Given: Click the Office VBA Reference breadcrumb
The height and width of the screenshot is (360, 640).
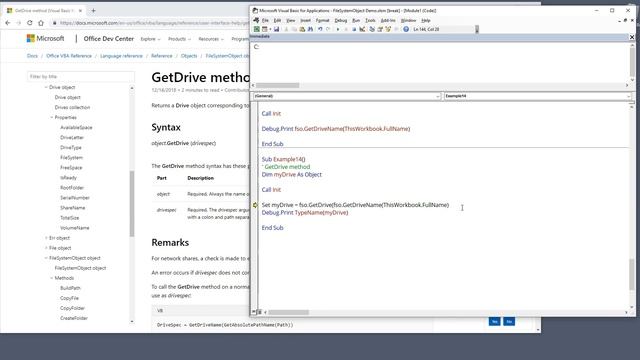Looking at the screenshot, I should click(x=69, y=56).
